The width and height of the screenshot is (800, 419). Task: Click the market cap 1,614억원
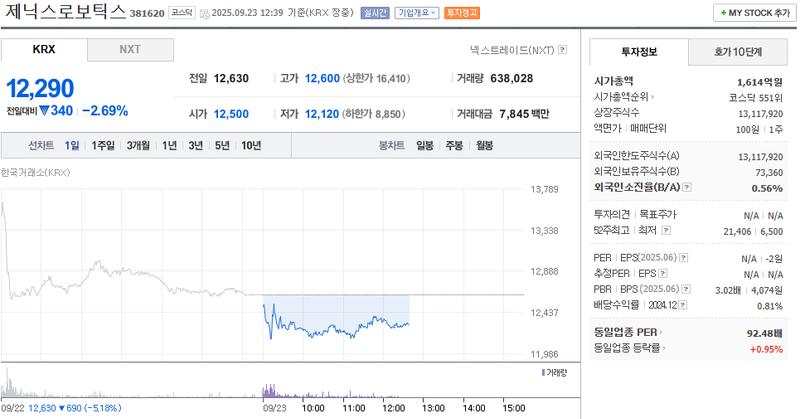point(760,82)
